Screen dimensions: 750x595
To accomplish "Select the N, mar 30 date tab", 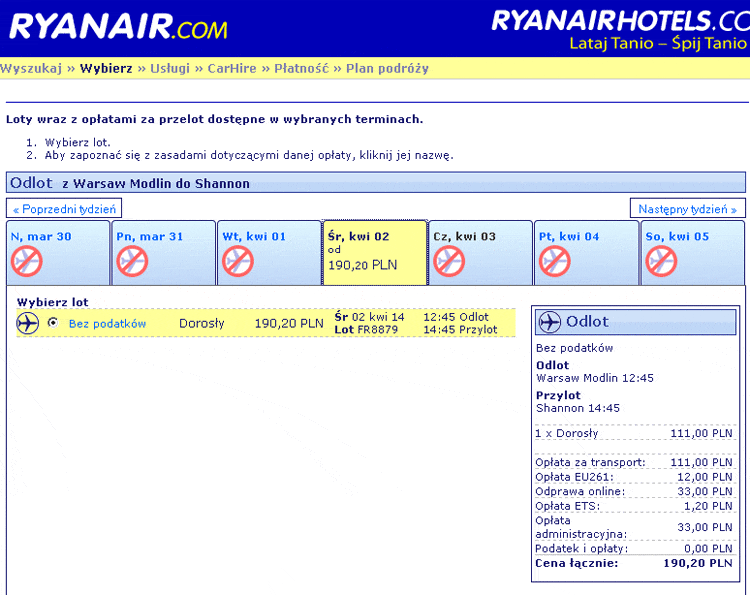I will pos(58,253).
